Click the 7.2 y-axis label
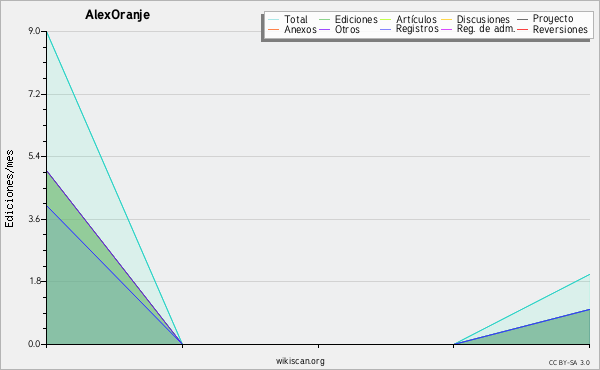Image resolution: width=600 pixels, height=370 pixels. click(x=34, y=94)
